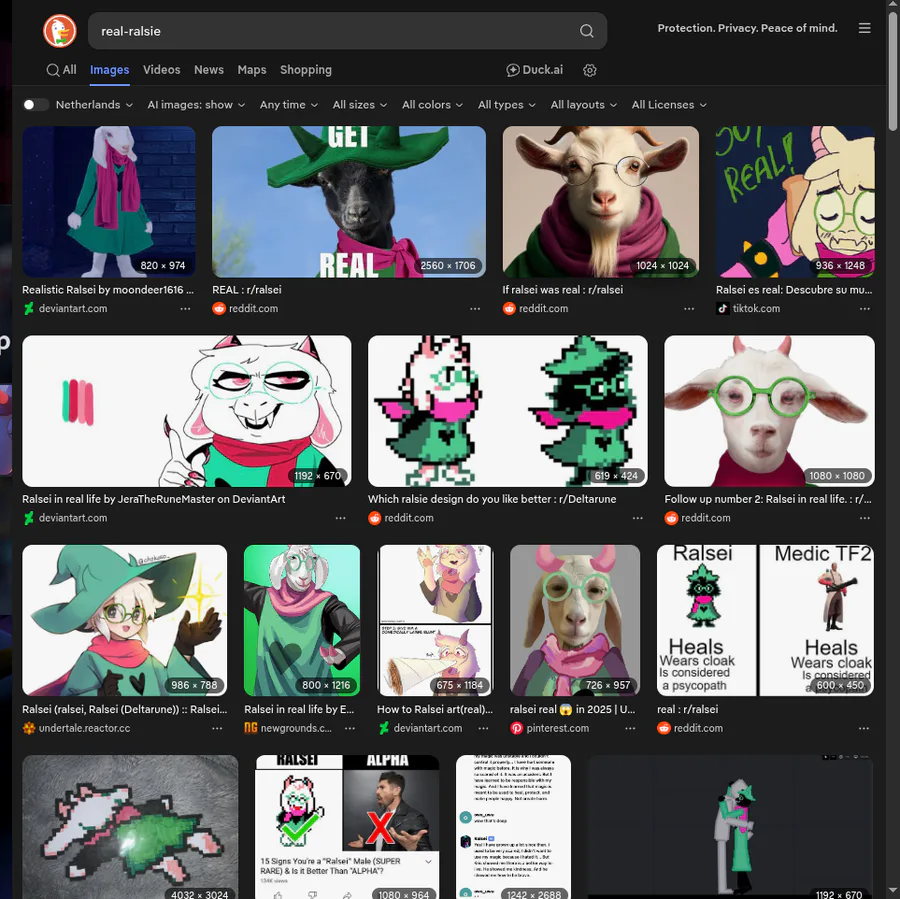The width and height of the screenshot is (900, 899).
Task: Click the search magnifier icon in search box
Action: coord(586,31)
